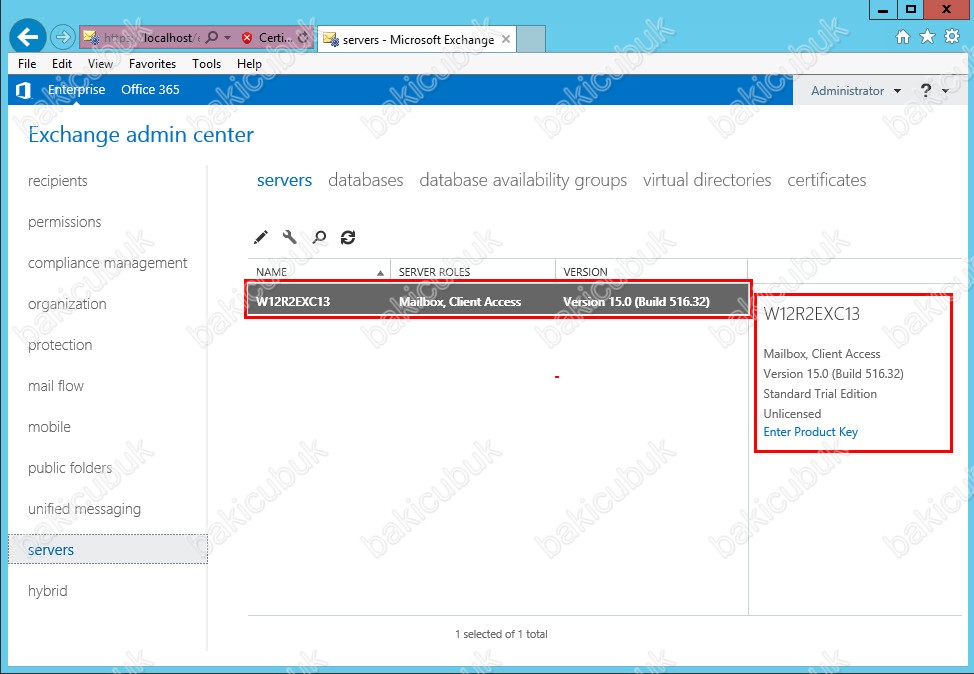974x674 pixels.
Task: Click the wrench configure icon
Action: pyautogui.click(x=289, y=237)
